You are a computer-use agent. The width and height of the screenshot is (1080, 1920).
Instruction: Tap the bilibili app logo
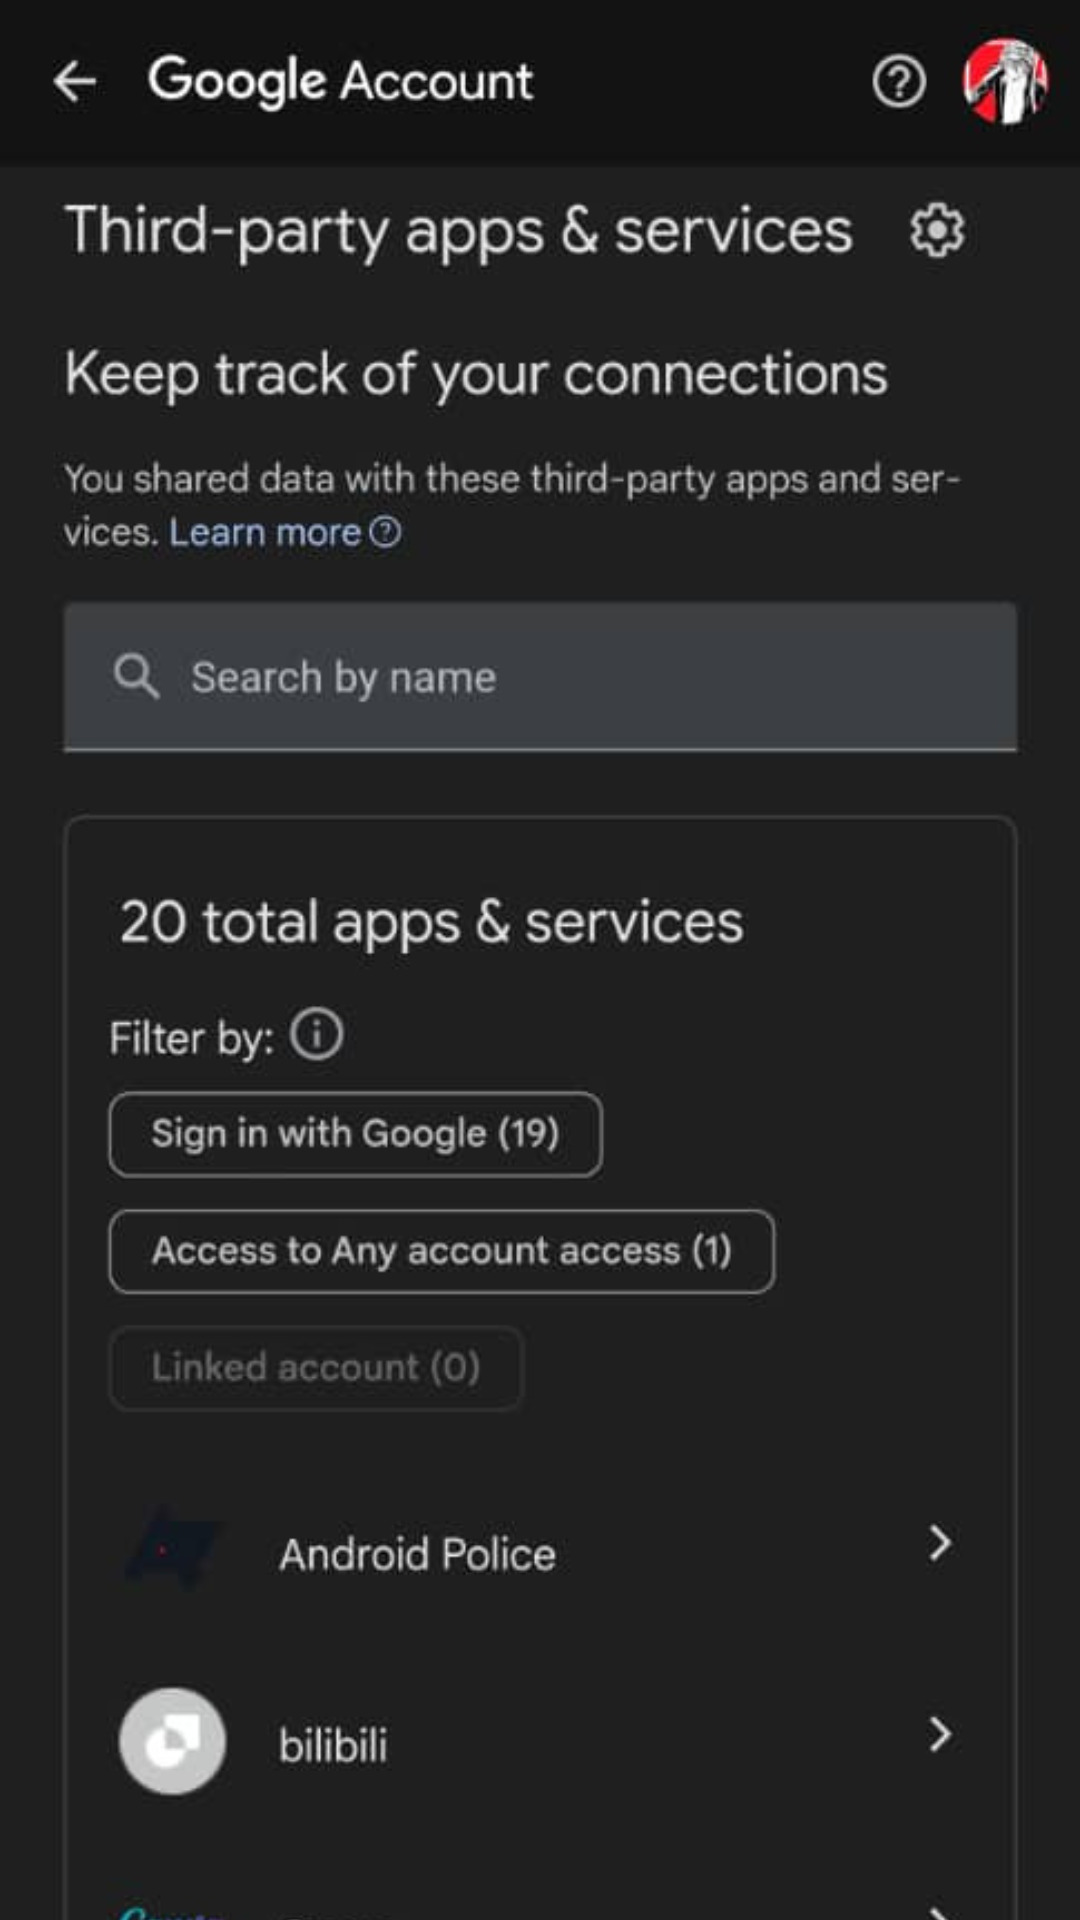[x=172, y=1741]
